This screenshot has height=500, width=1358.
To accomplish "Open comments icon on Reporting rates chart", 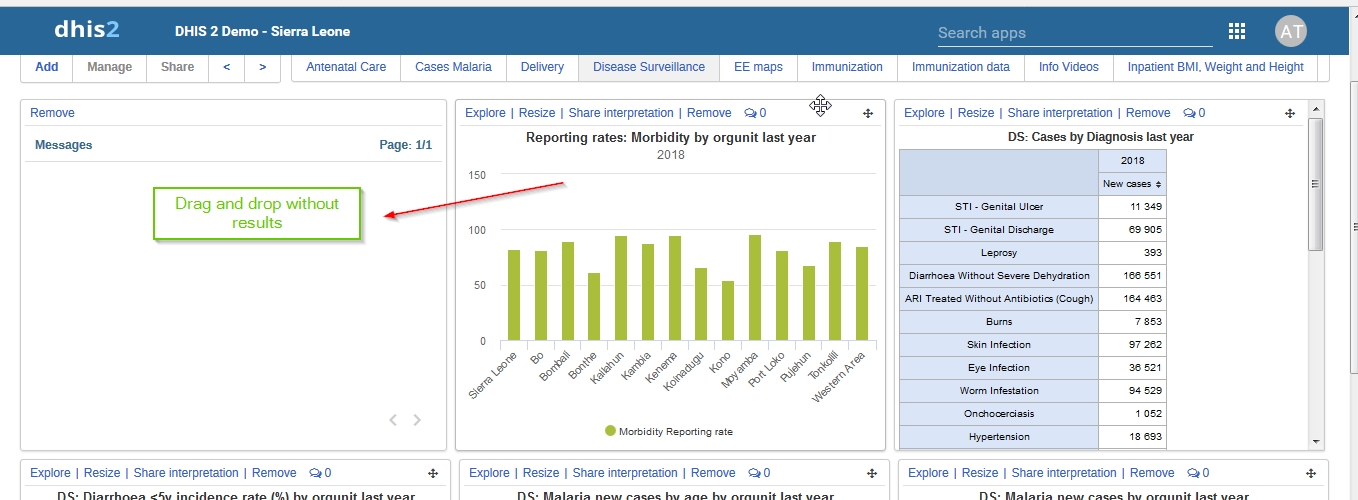I will (755, 113).
